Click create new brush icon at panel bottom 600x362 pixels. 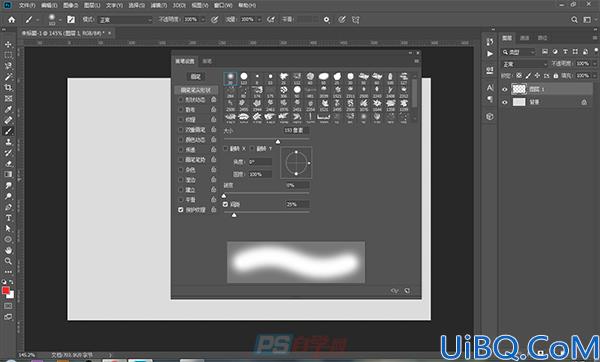click(x=407, y=290)
